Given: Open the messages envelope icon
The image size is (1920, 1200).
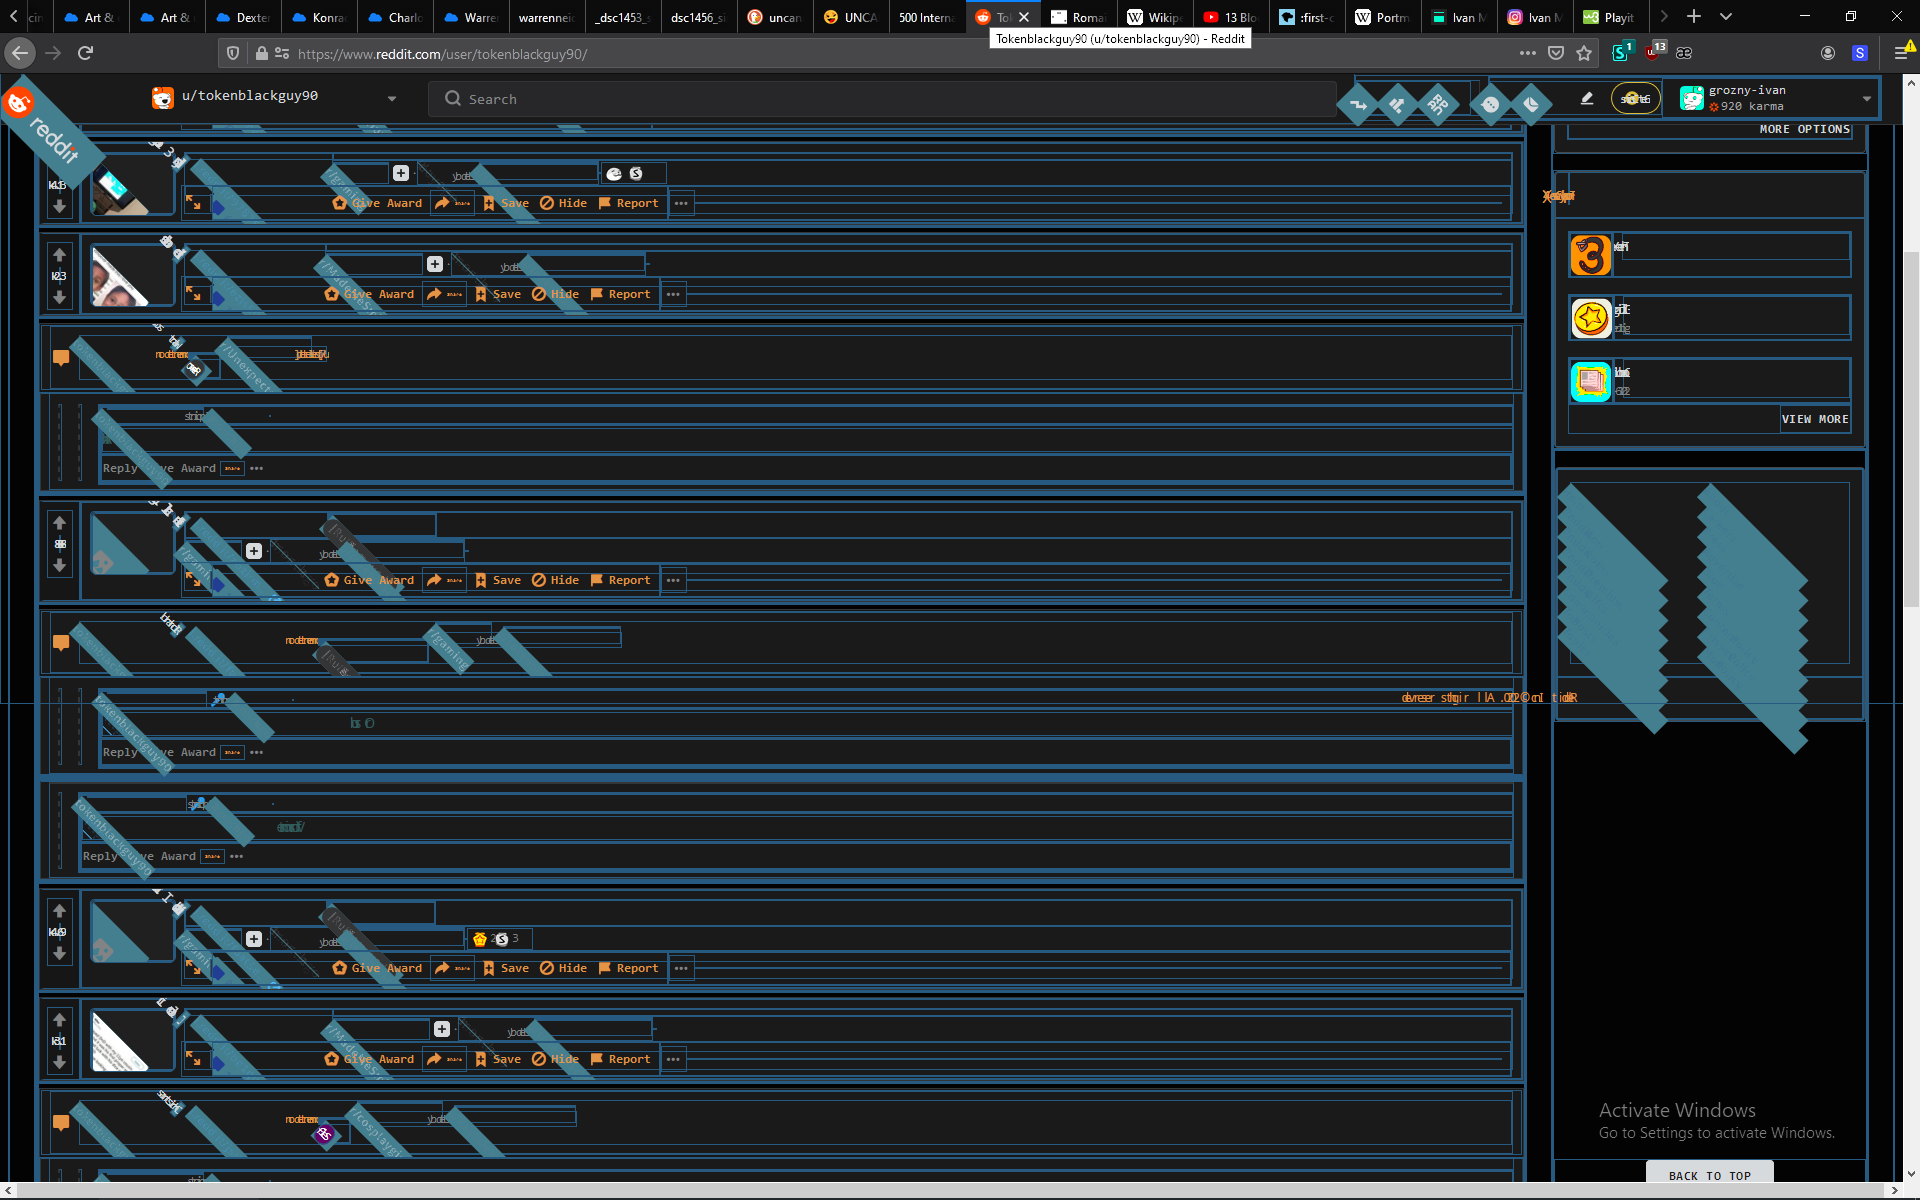Looking at the screenshot, I should pos(1530,104).
